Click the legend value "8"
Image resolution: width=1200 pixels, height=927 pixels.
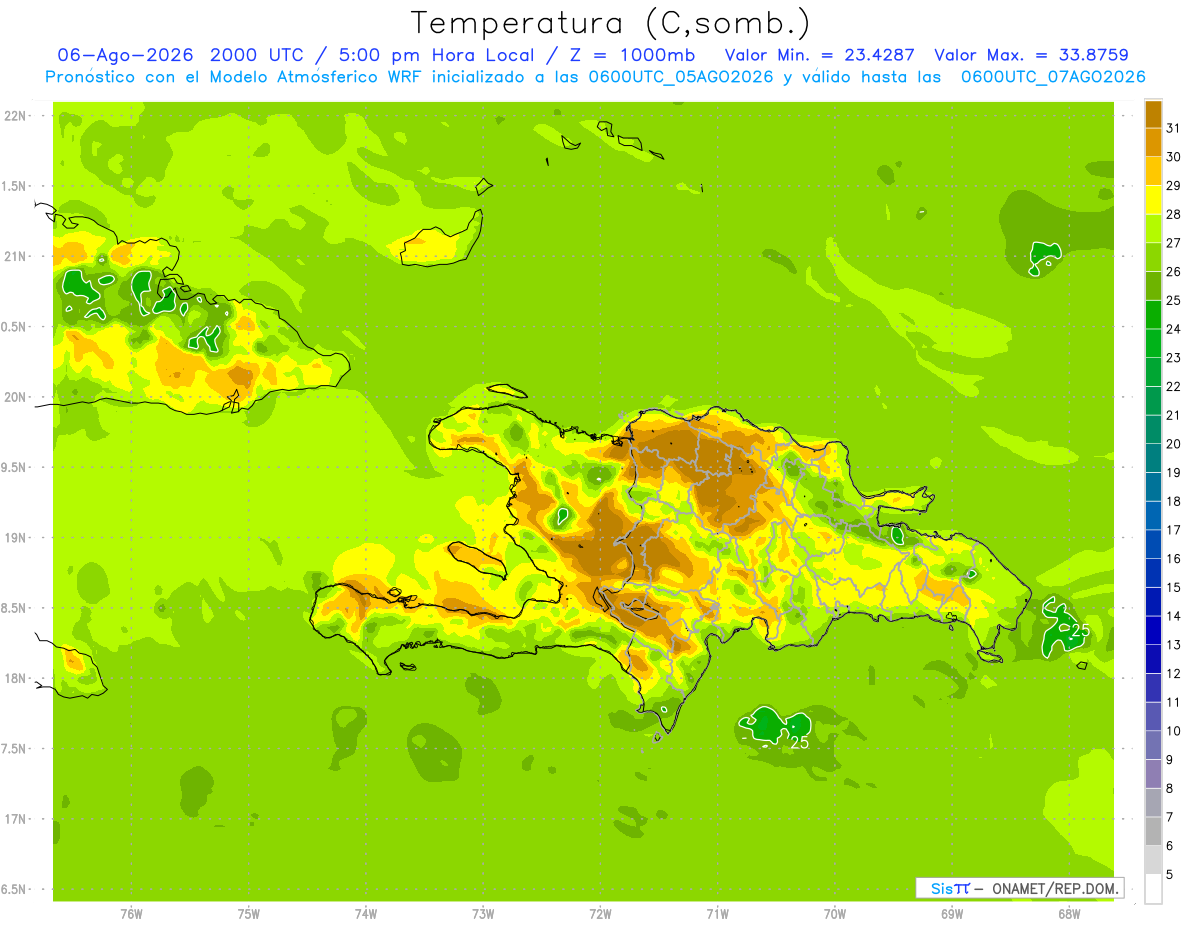[1170, 788]
